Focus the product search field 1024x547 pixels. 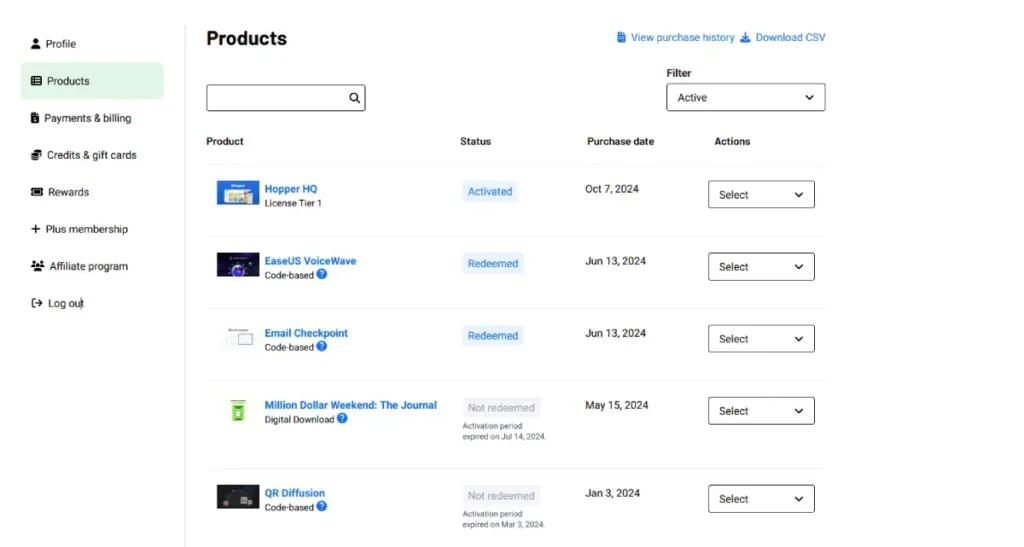click(x=286, y=98)
